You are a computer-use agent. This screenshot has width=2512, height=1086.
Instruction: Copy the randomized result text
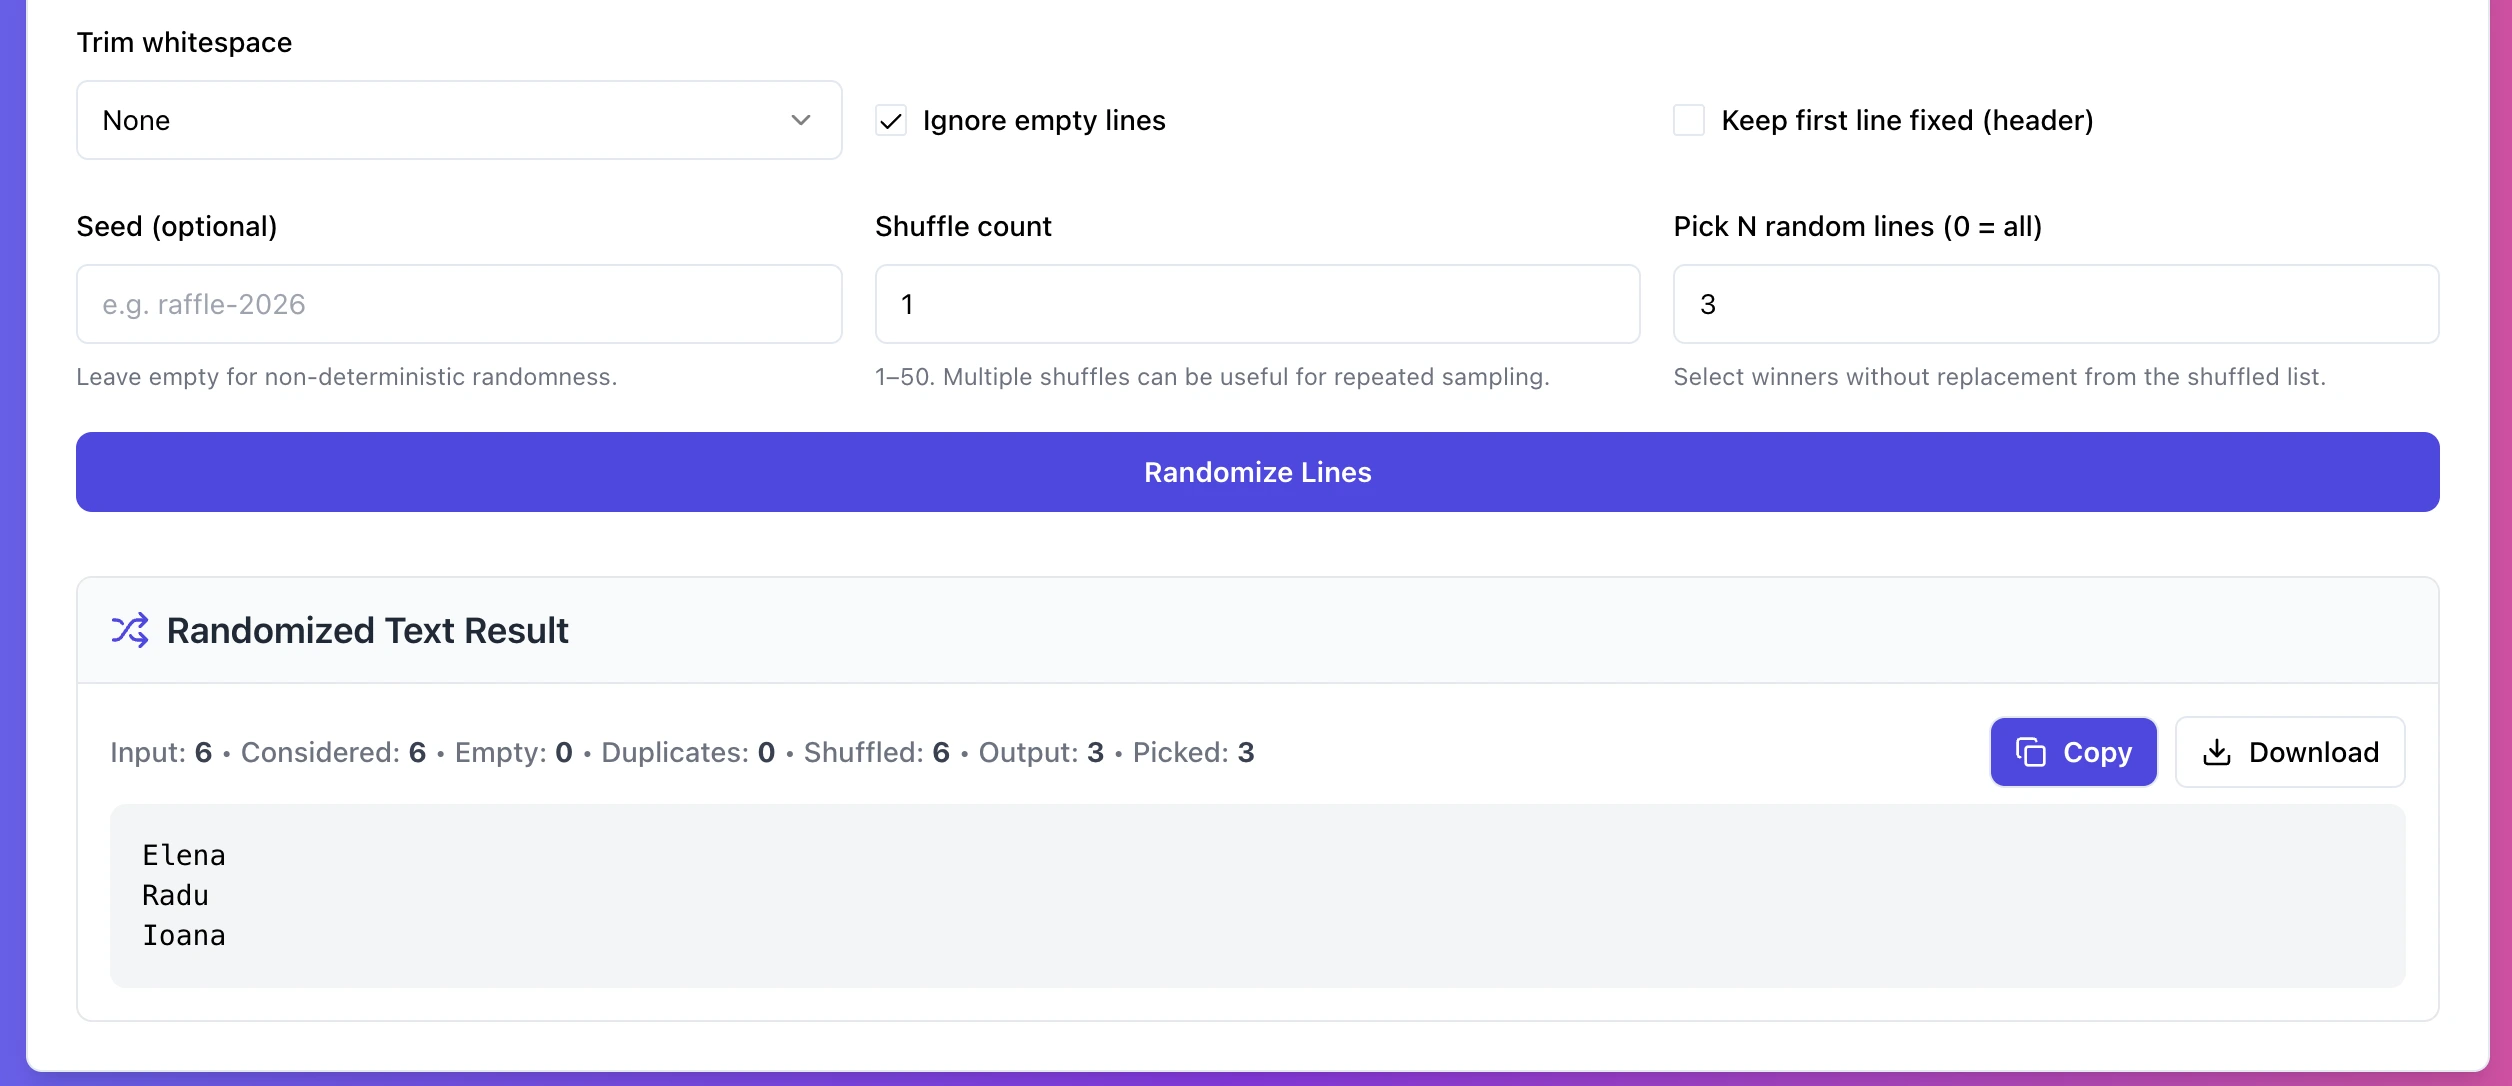coord(2072,752)
